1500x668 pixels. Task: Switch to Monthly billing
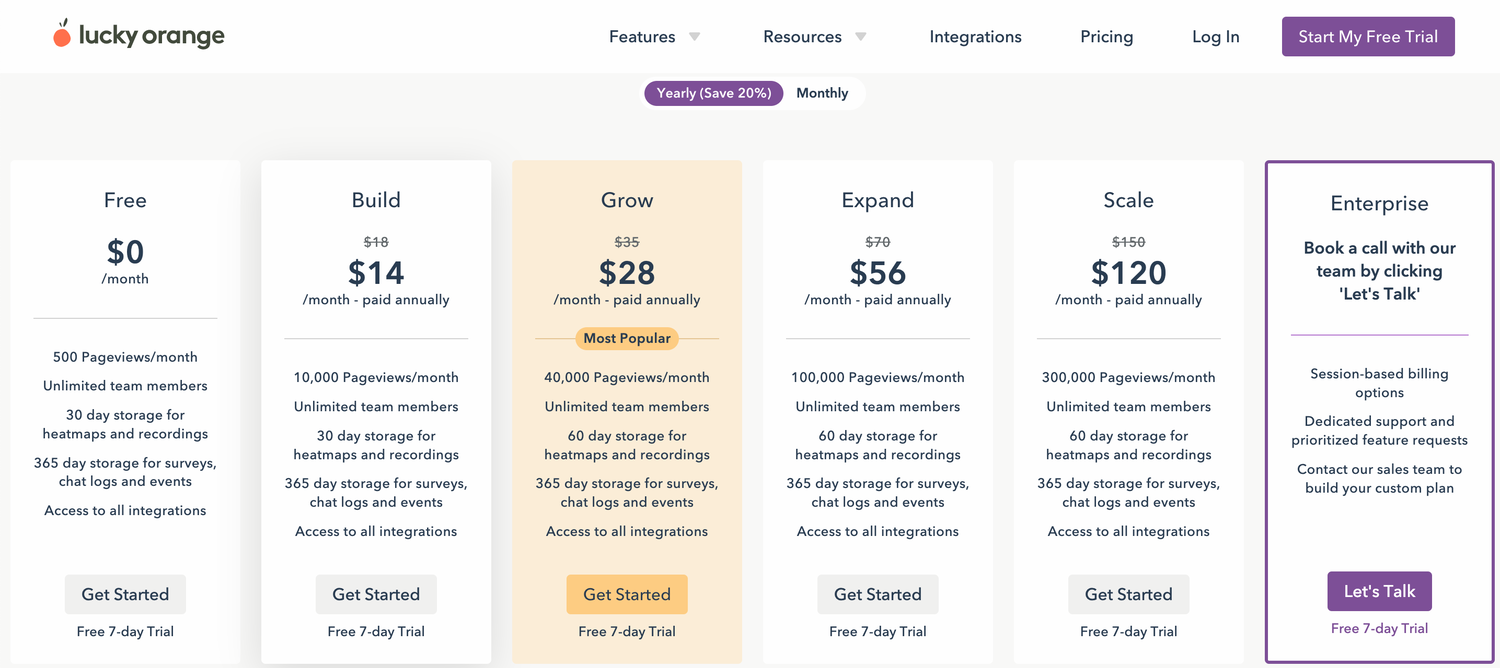click(822, 93)
